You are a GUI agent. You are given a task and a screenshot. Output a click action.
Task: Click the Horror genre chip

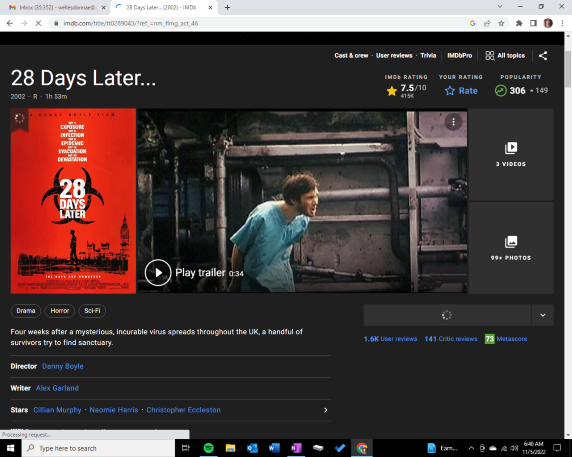pyautogui.click(x=60, y=311)
